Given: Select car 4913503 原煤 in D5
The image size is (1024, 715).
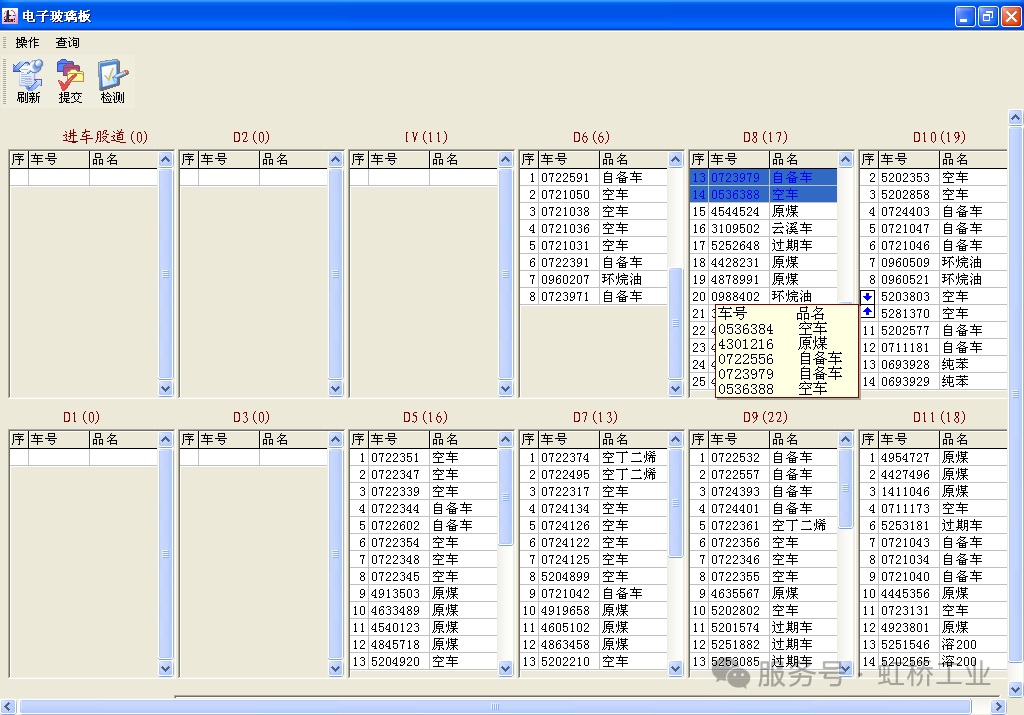Looking at the screenshot, I should pos(423,593).
